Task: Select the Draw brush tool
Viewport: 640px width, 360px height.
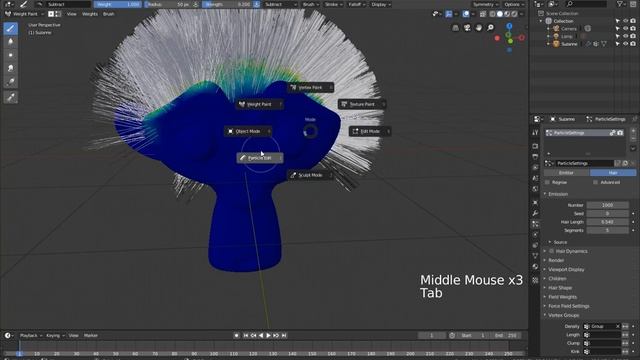Action: 11,28
